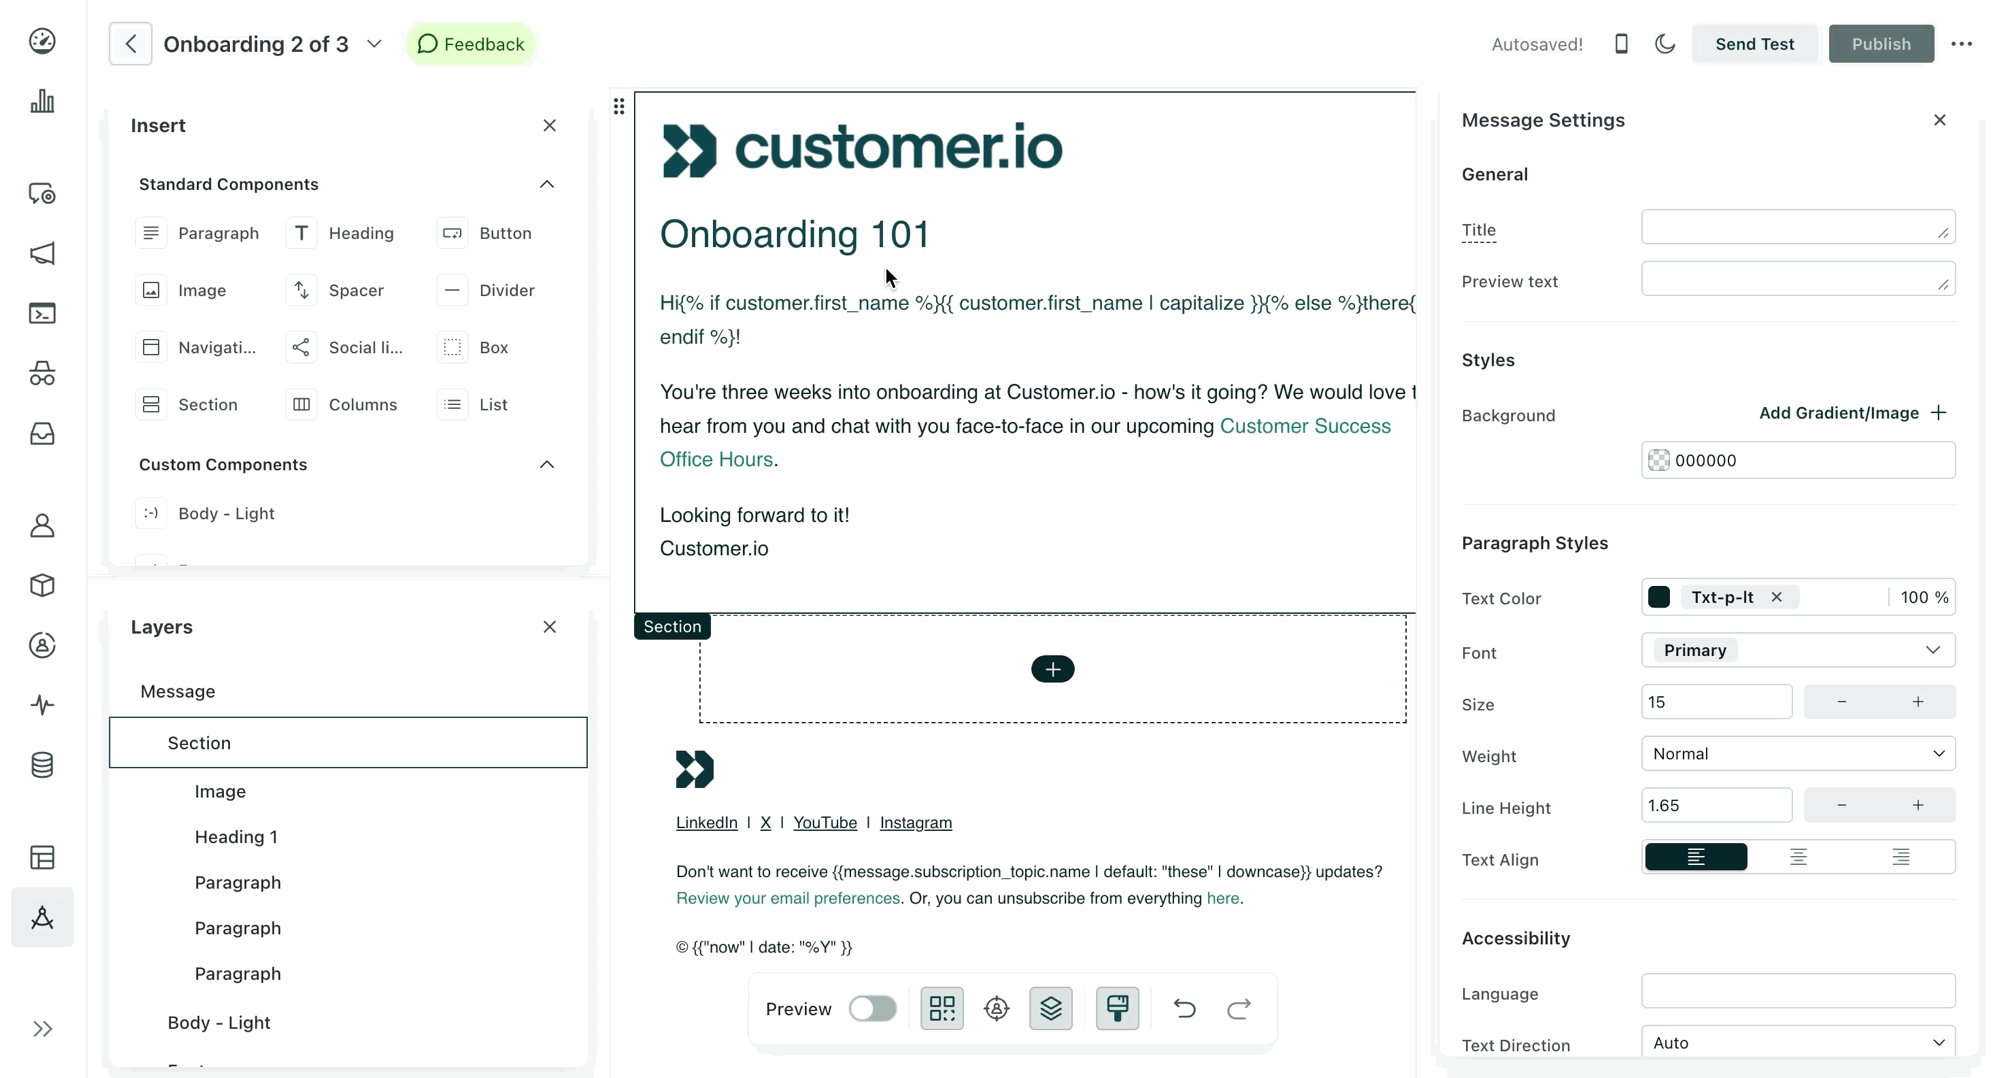The image size is (2000, 1078).
Task: Toggle dark mode moon icon
Action: [1665, 44]
